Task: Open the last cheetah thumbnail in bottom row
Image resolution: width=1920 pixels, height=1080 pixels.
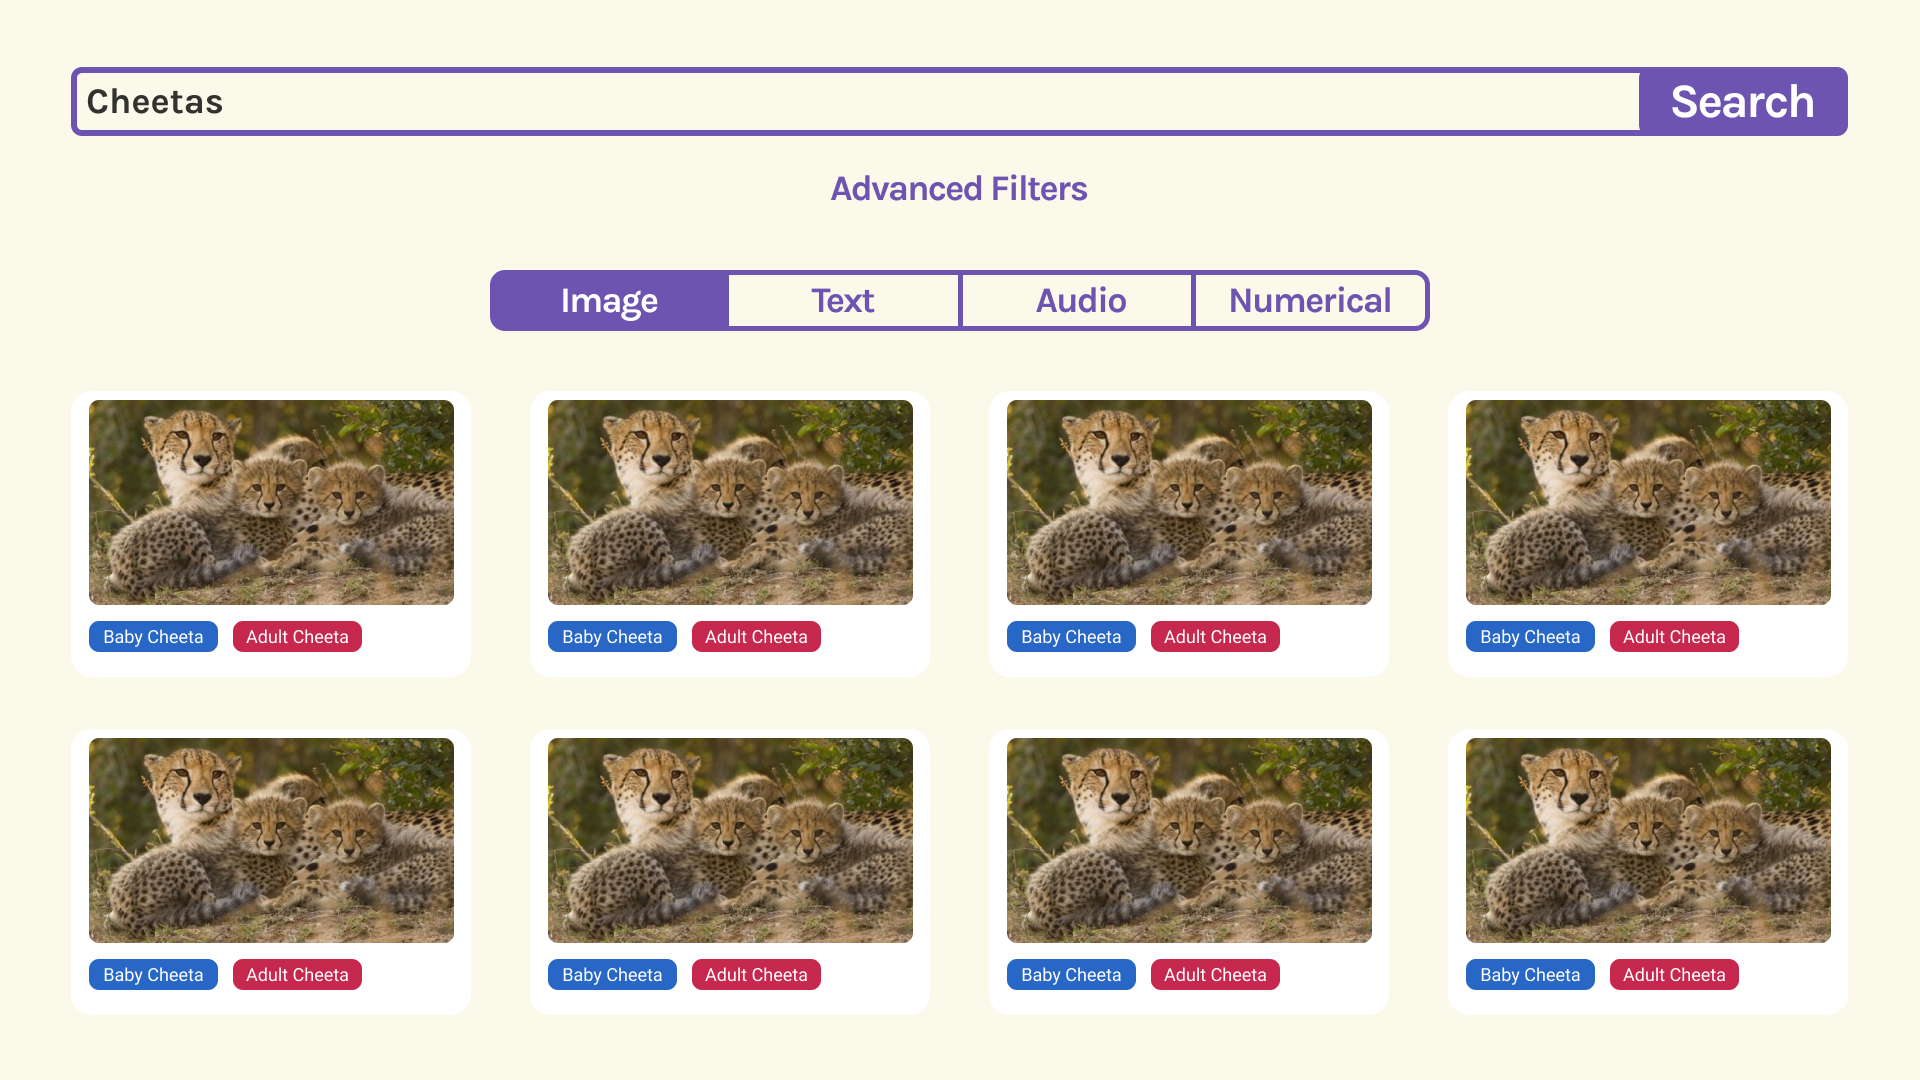Action: [1648, 840]
